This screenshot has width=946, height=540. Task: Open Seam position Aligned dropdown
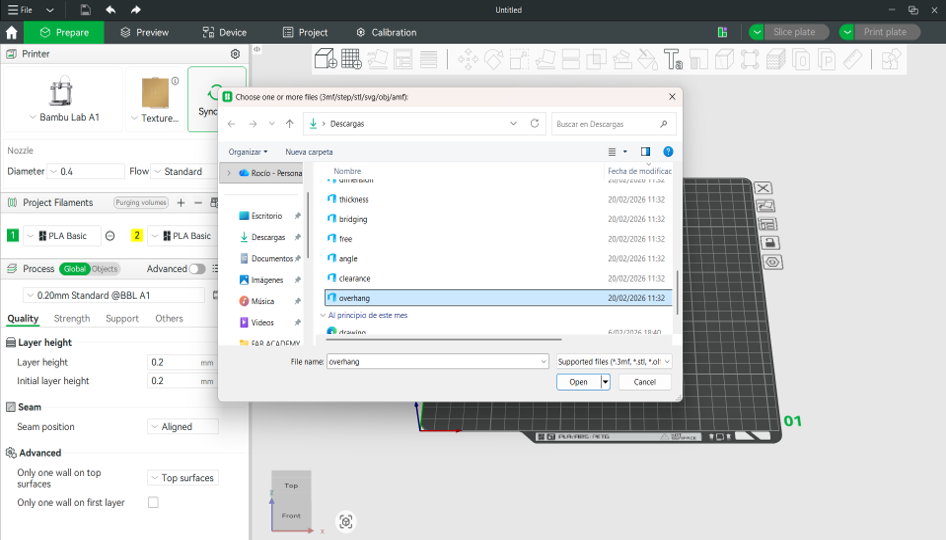coord(183,427)
